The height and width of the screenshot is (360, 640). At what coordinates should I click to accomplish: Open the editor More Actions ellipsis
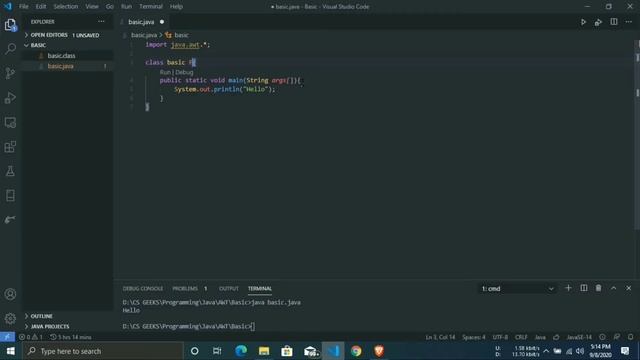tap(629, 22)
